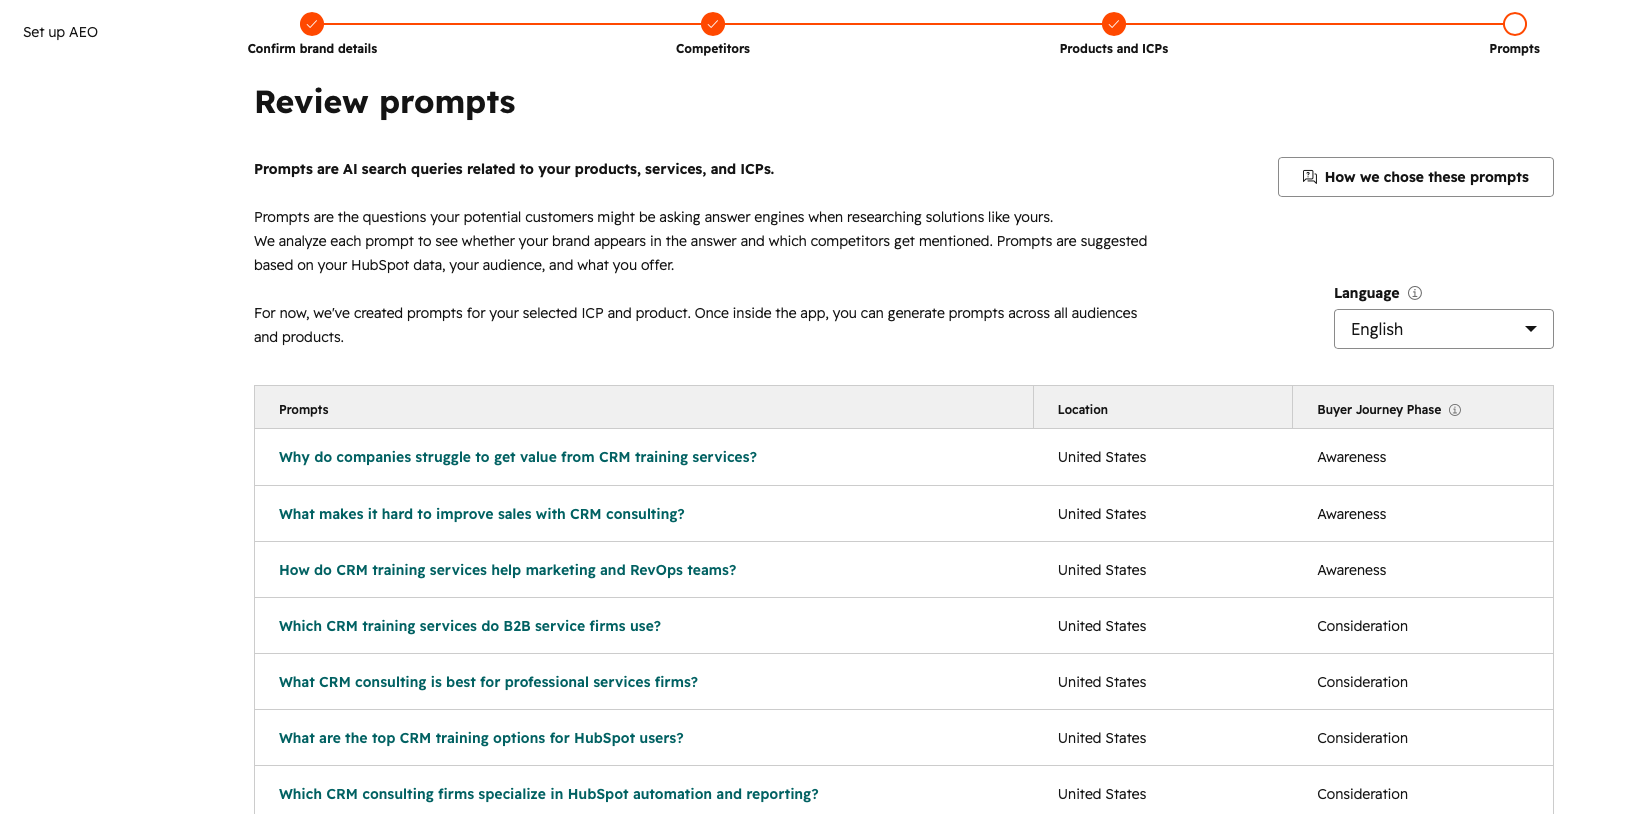
Task: Click Consideration in the B2B service firms row
Action: point(1362,626)
